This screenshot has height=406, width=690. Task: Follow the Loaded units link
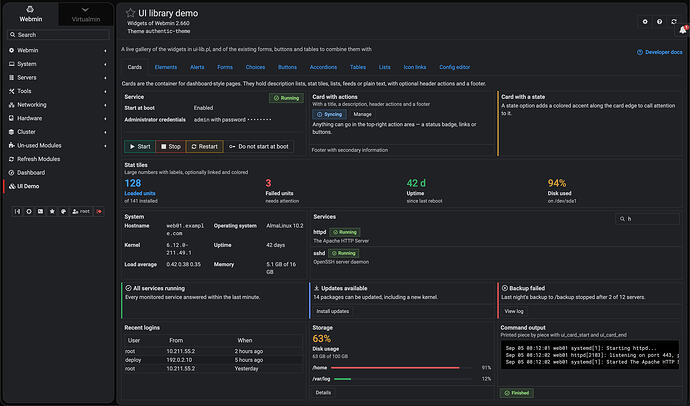(140, 193)
